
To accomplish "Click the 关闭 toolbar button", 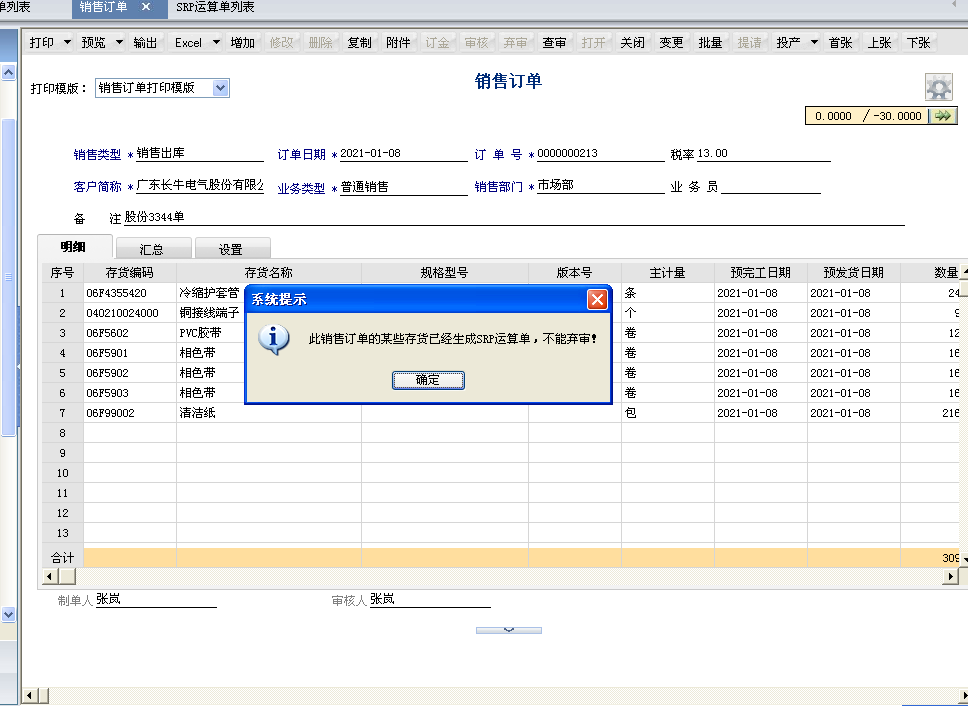I will [x=632, y=43].
